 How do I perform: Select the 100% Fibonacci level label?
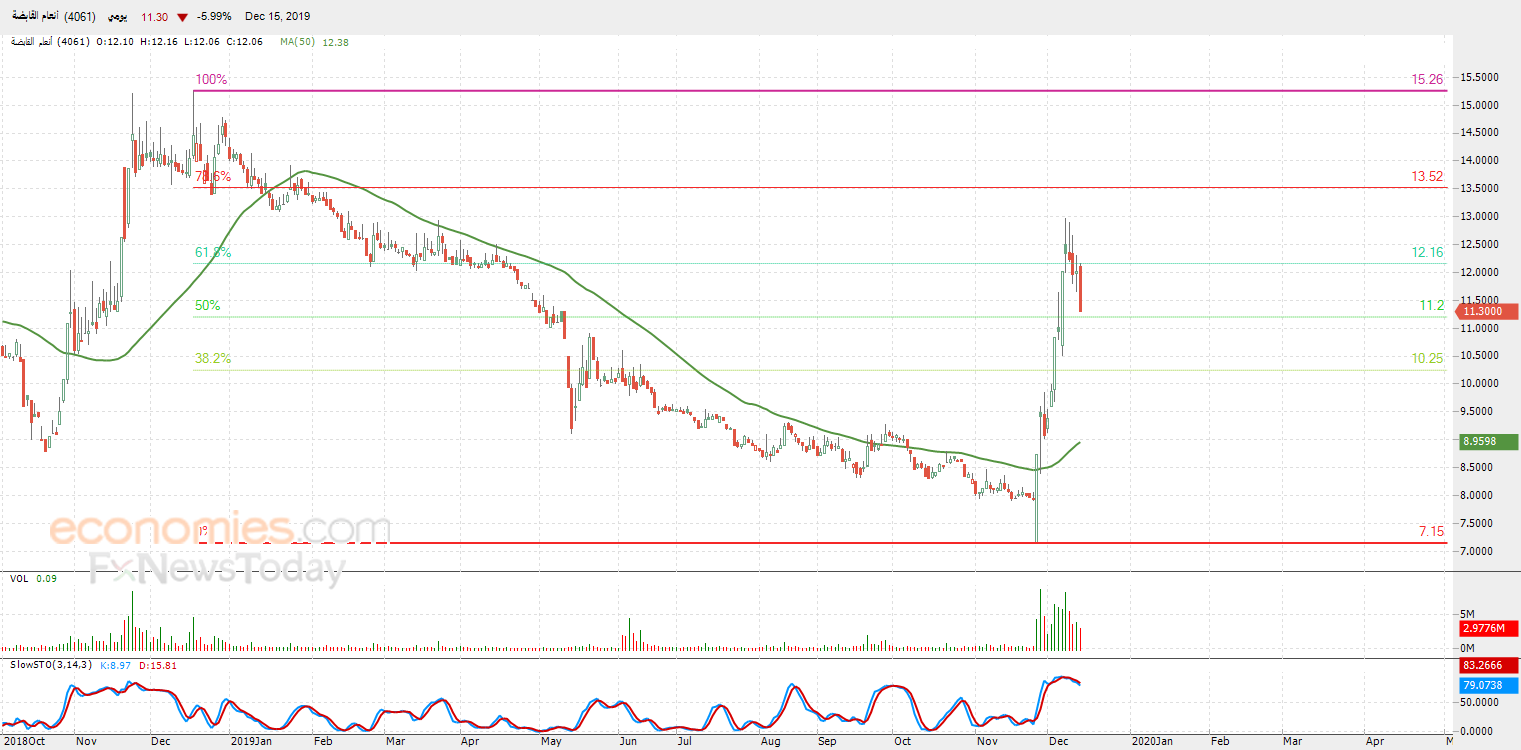(x=212, y=79)
